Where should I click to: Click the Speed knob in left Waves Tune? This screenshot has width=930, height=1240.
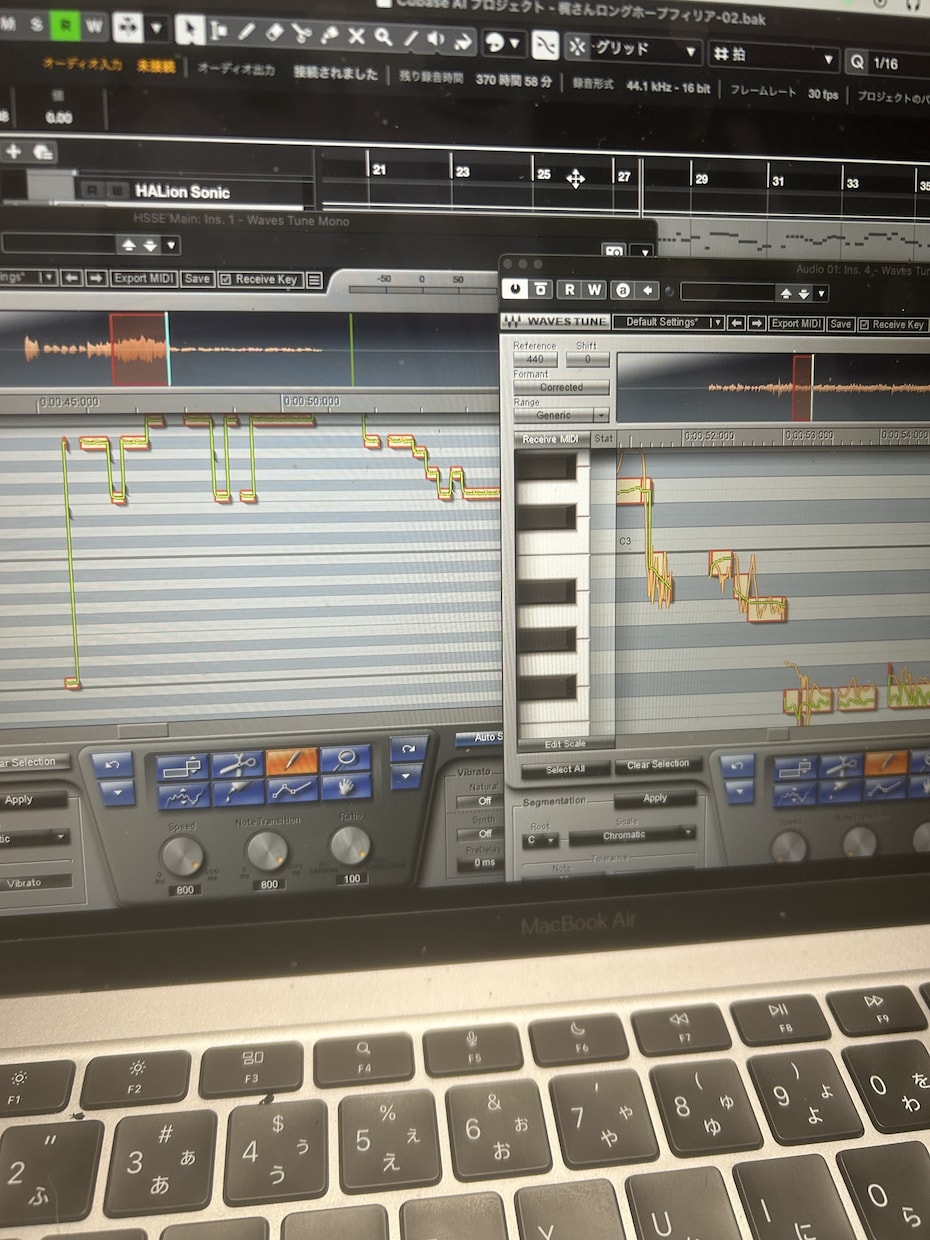point(182,856)
